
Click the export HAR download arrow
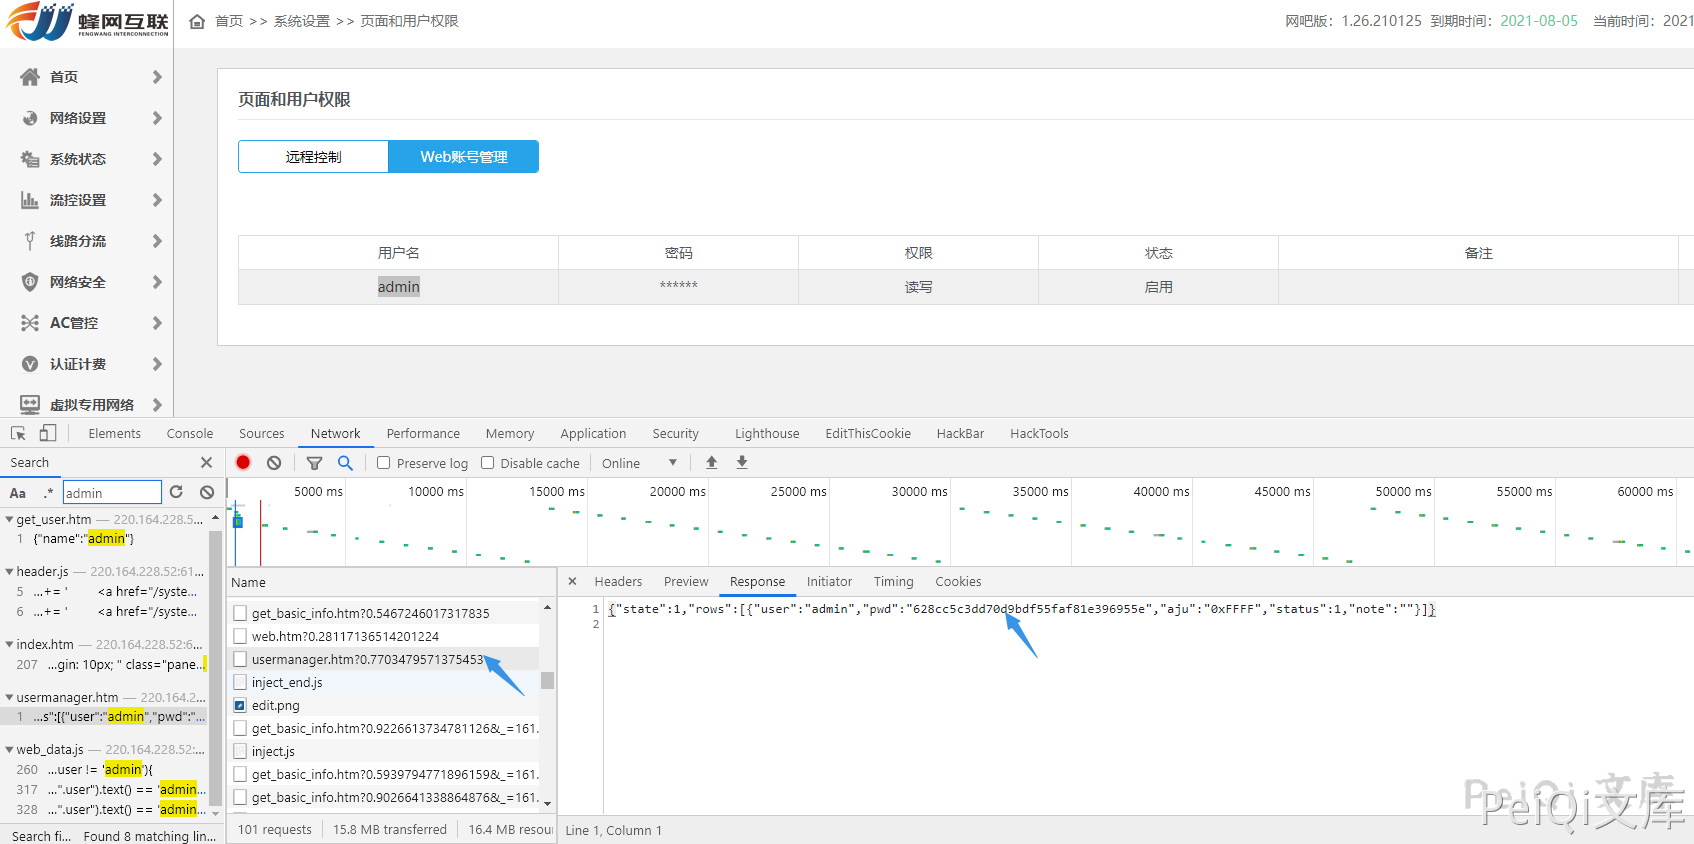pos(742,463)
